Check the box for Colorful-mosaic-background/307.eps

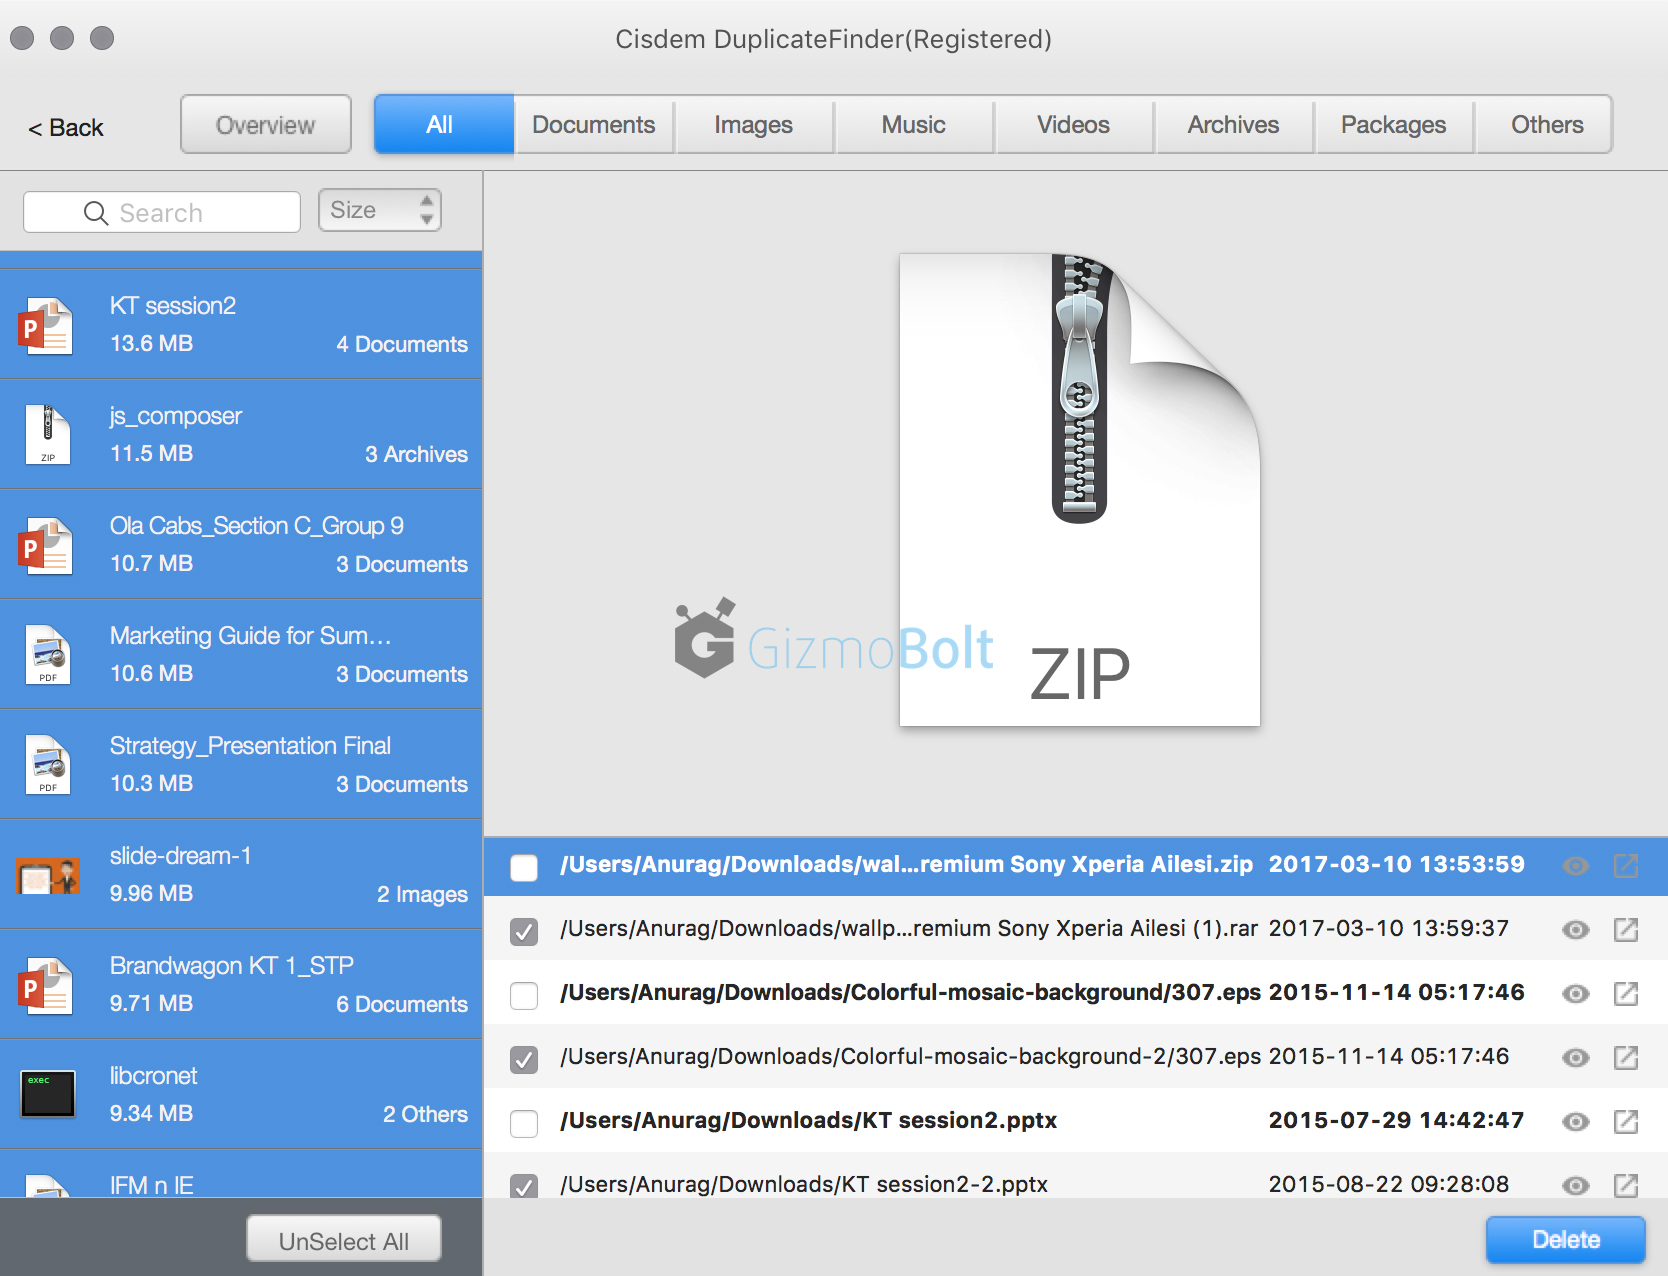click(x=524, y=995)
